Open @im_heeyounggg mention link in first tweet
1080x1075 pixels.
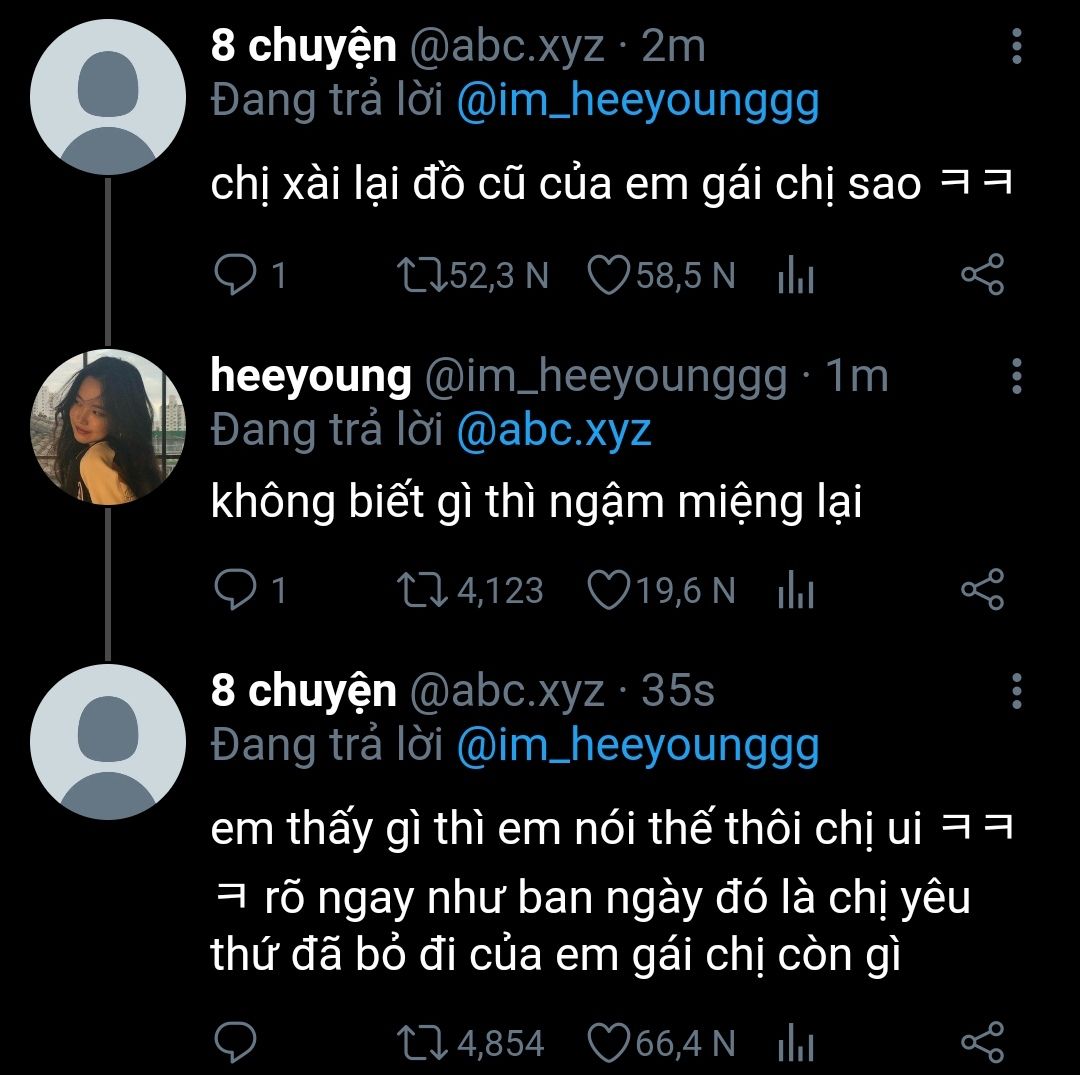pos(637,101)
